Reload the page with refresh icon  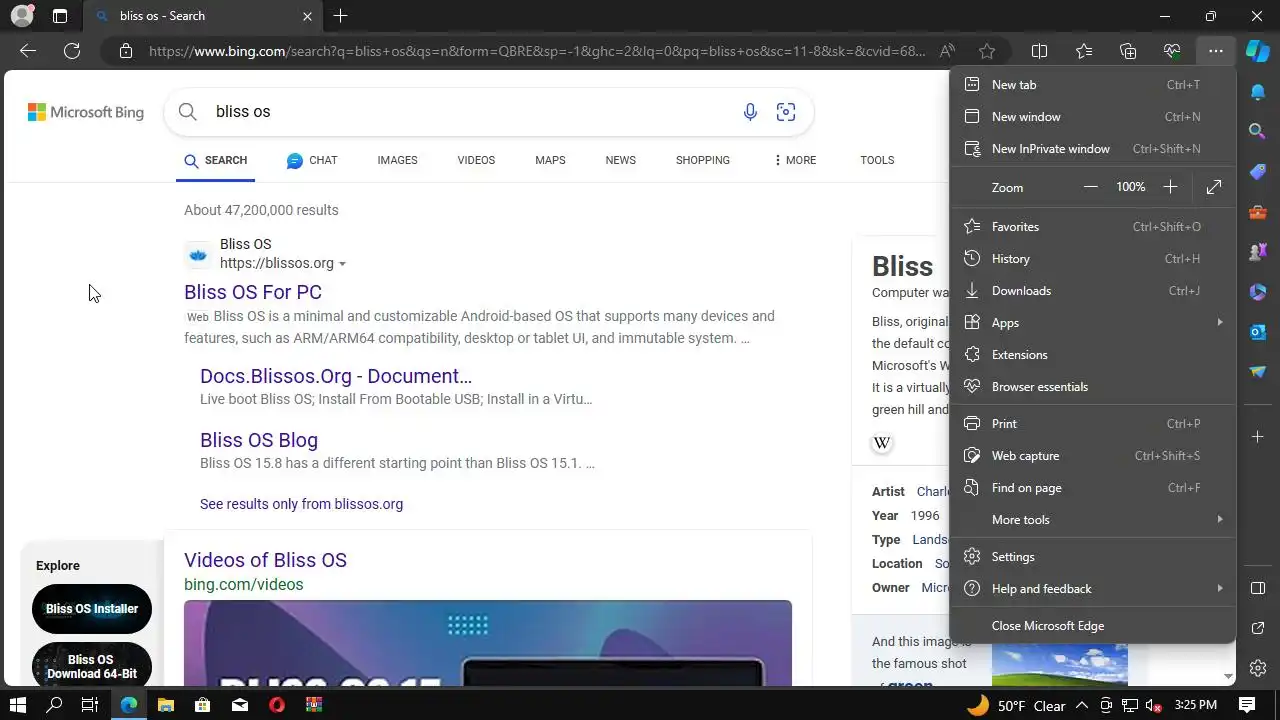click(72, 51)
